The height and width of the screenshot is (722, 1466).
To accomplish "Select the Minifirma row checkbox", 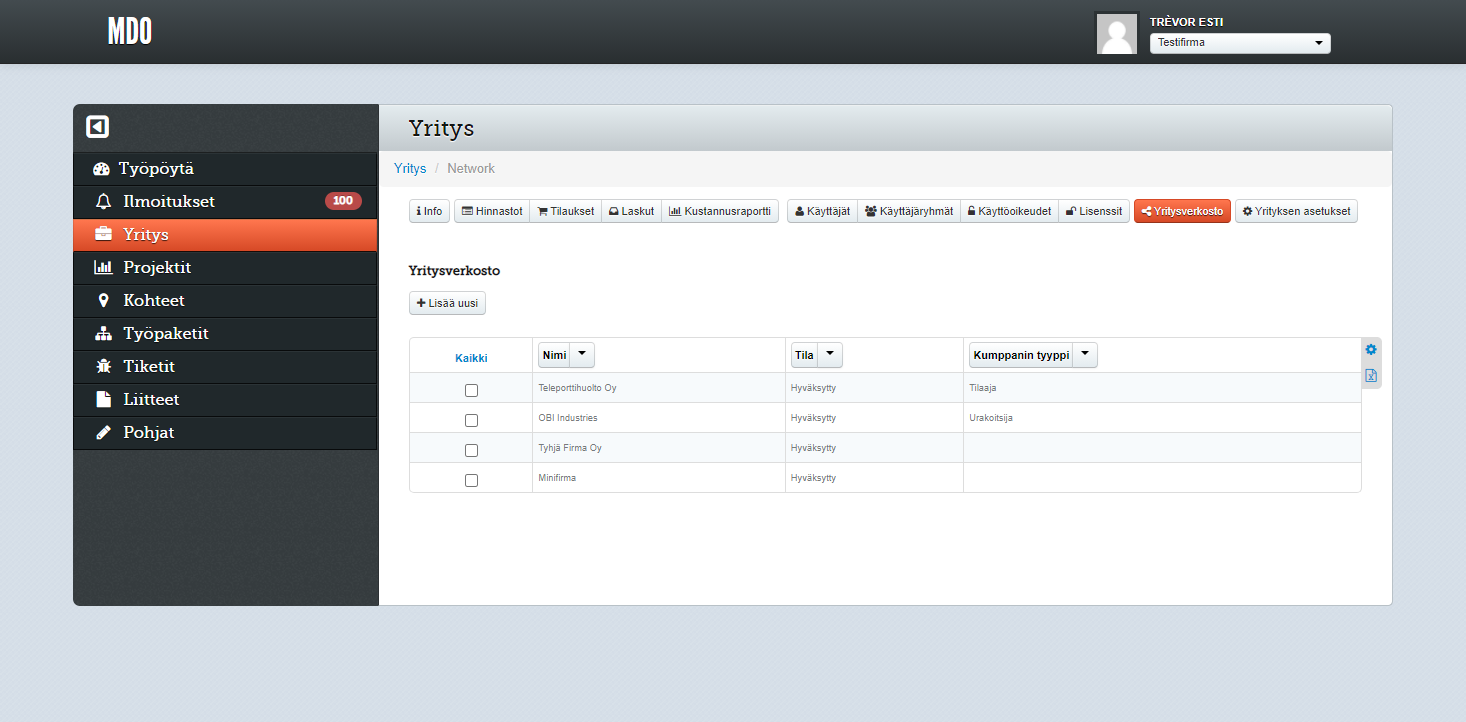I will point(472,480).
